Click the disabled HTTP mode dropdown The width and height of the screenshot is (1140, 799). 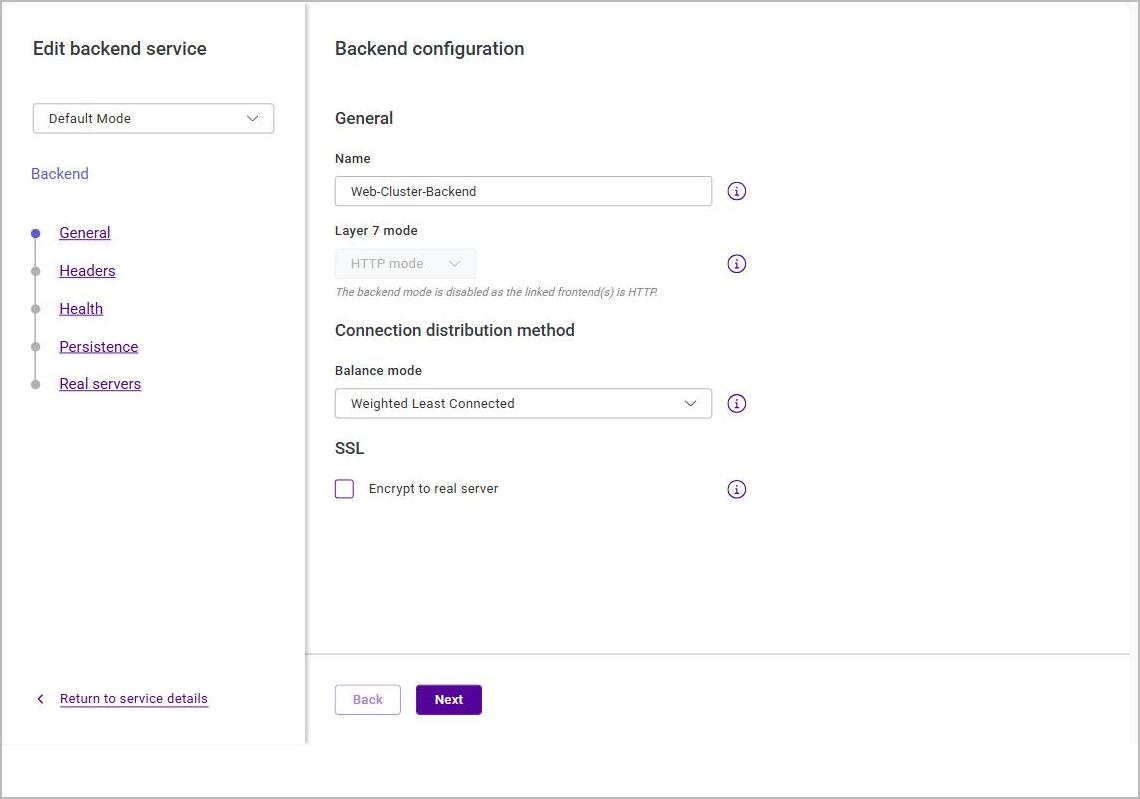click(x=405, y=264)
